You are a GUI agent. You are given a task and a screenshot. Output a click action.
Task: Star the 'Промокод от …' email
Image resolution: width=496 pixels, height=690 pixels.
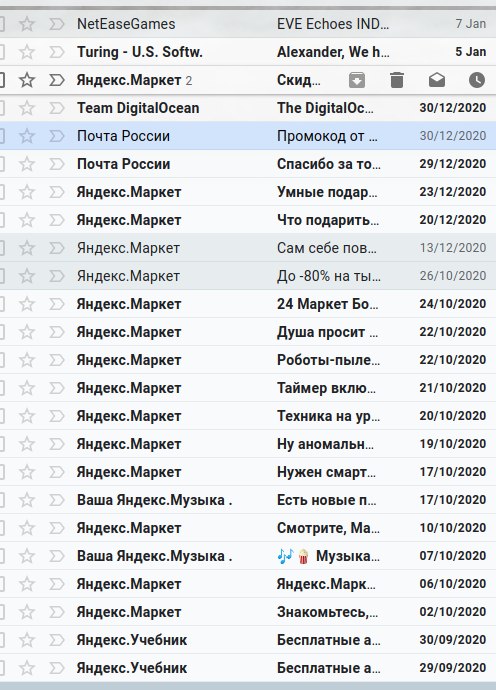27,136
